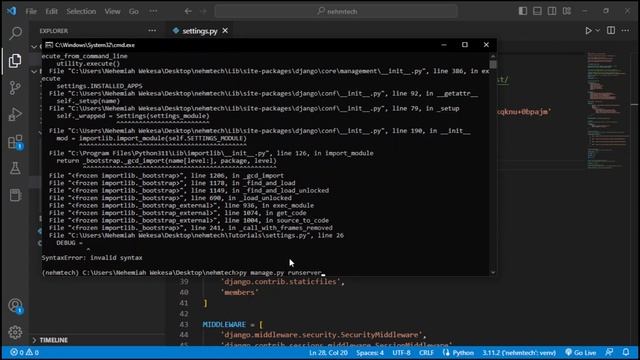This screenshot has height=360, width=640.
Task: Select interpreter 3.11.2 ('nehmtech': venv)
Action: coord(519,353)
